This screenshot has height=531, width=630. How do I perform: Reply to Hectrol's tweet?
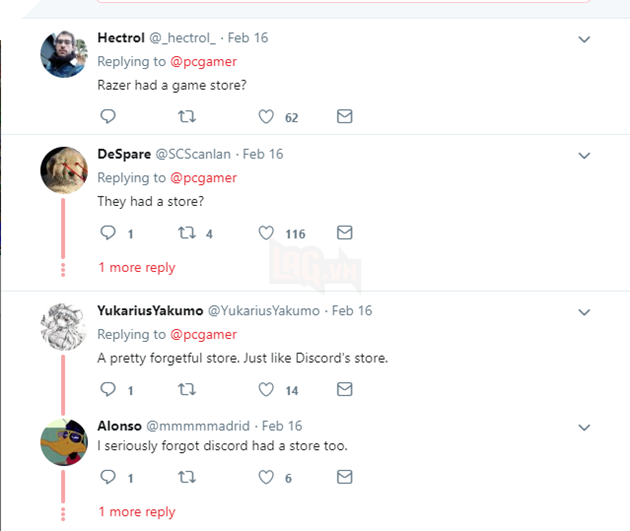click(109, 117)
